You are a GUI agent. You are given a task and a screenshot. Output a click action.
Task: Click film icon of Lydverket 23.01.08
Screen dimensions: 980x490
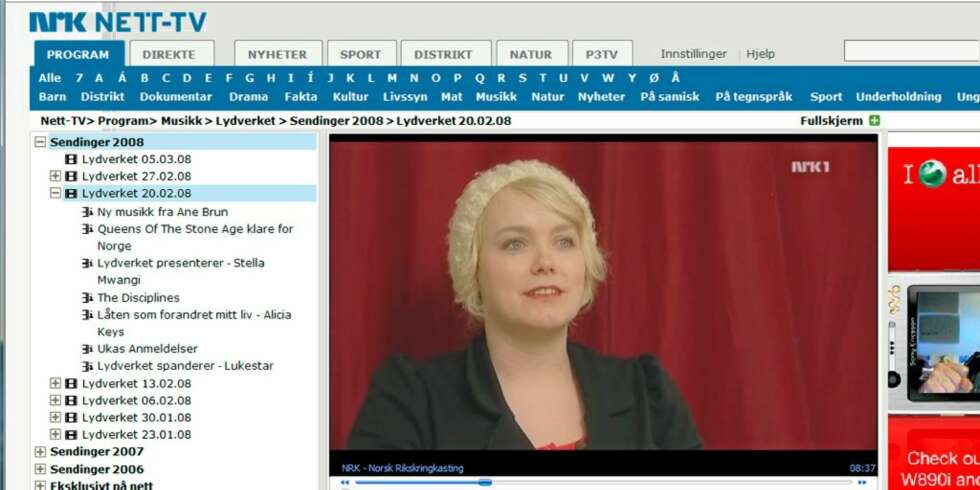[x=71, y=434]
